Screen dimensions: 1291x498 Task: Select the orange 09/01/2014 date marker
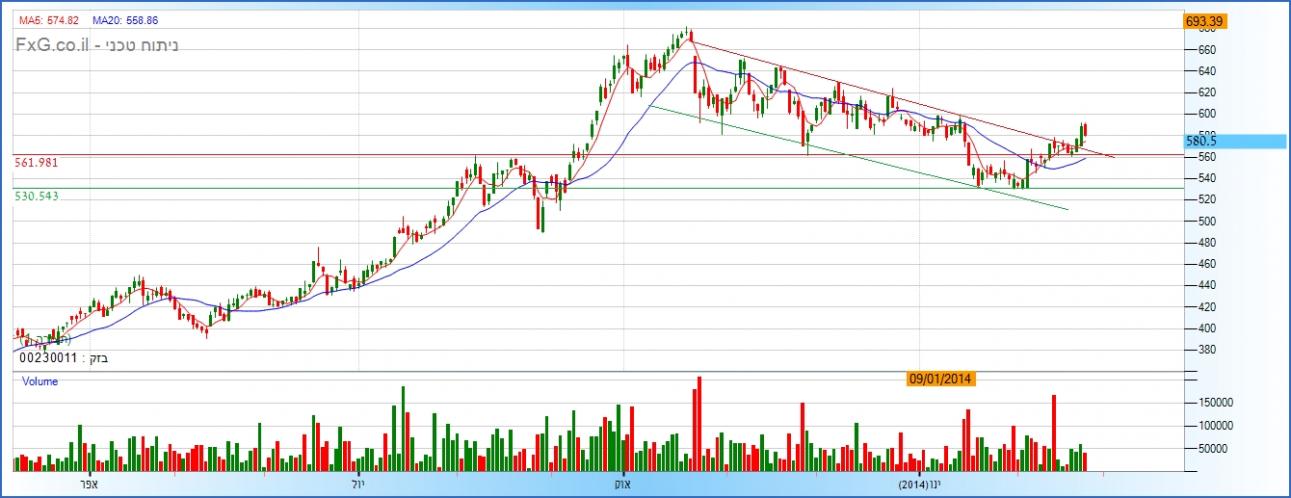(939, 379)
